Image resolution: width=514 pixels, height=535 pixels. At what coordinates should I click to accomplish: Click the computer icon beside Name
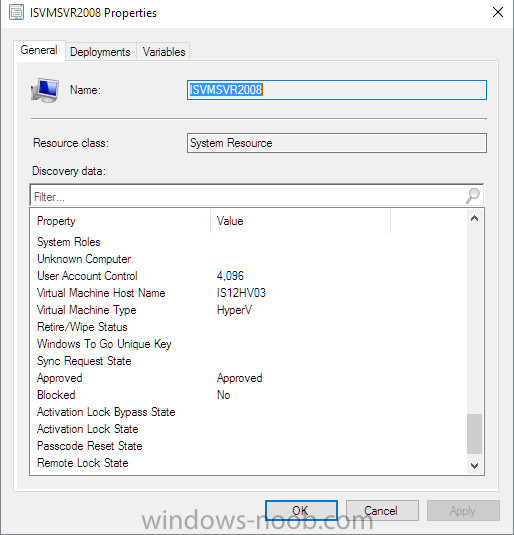click(45, 90)
